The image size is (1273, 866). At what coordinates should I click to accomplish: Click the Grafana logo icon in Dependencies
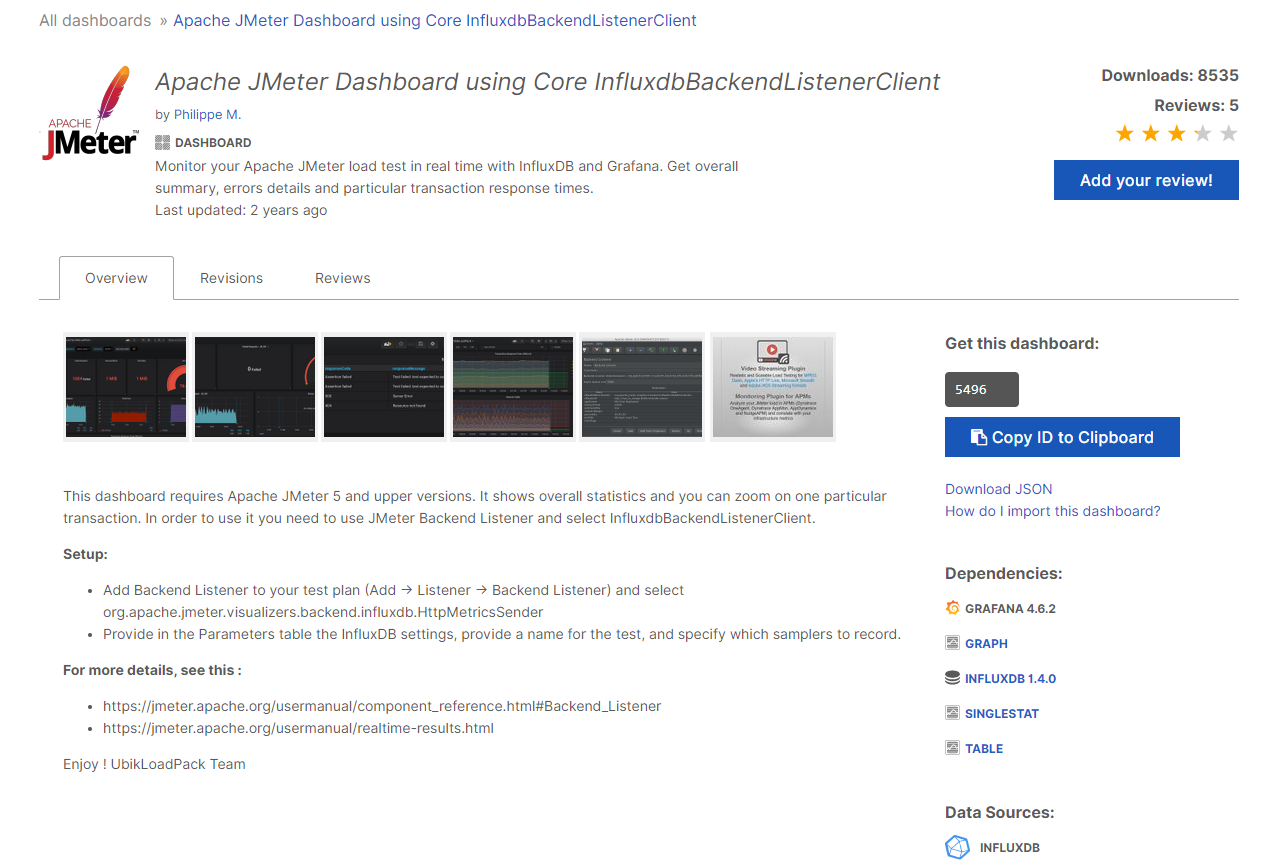point(952,608)
